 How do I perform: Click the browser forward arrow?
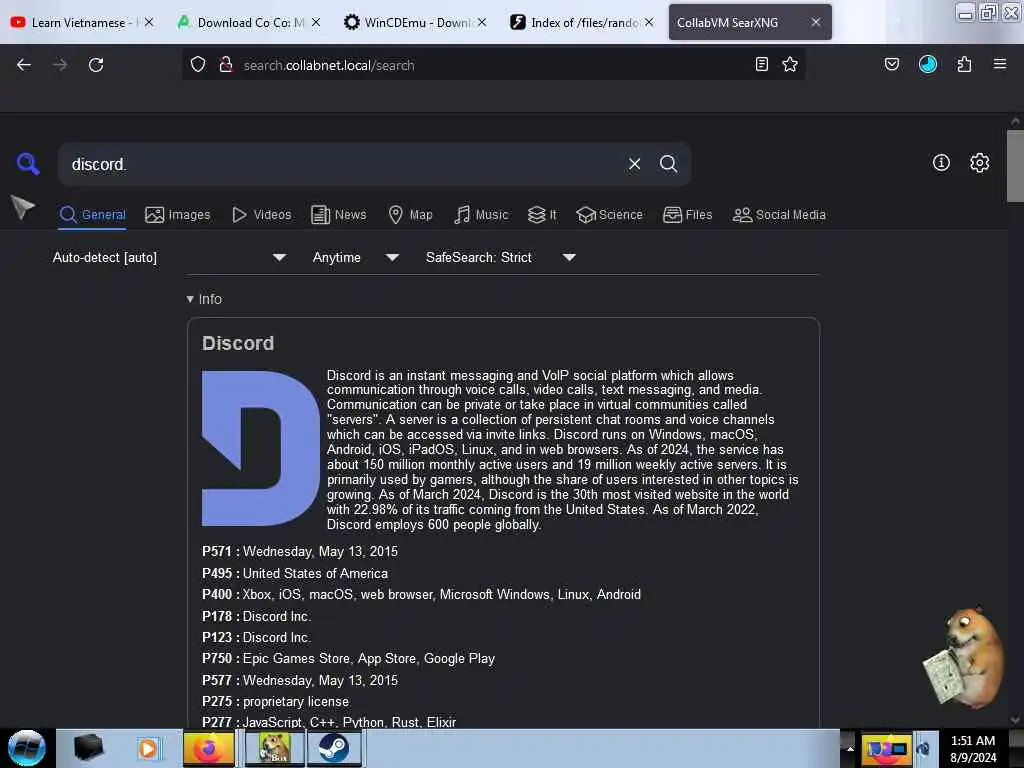click(x=60, y=65)
